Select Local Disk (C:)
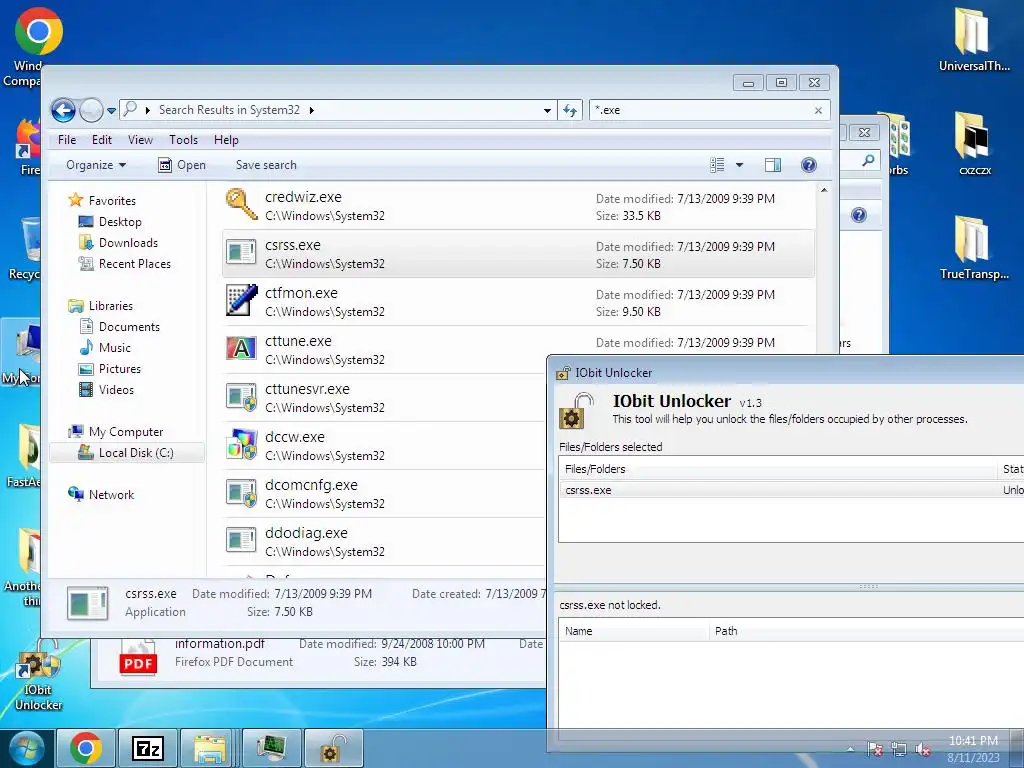Screen dimensions: 1024x768 click(x=127, y=453)
